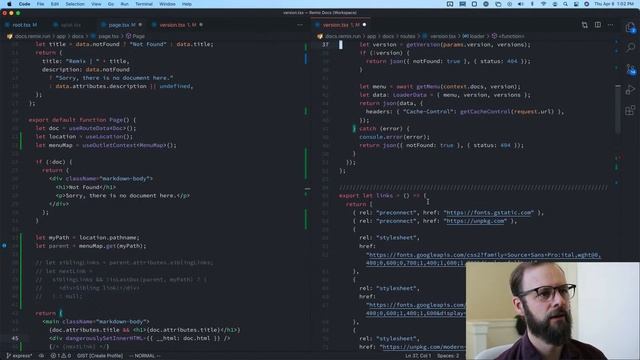Screen dimensions: 640x360
Task: Click the errors and warnings status icon
Action: click(60, 356)
